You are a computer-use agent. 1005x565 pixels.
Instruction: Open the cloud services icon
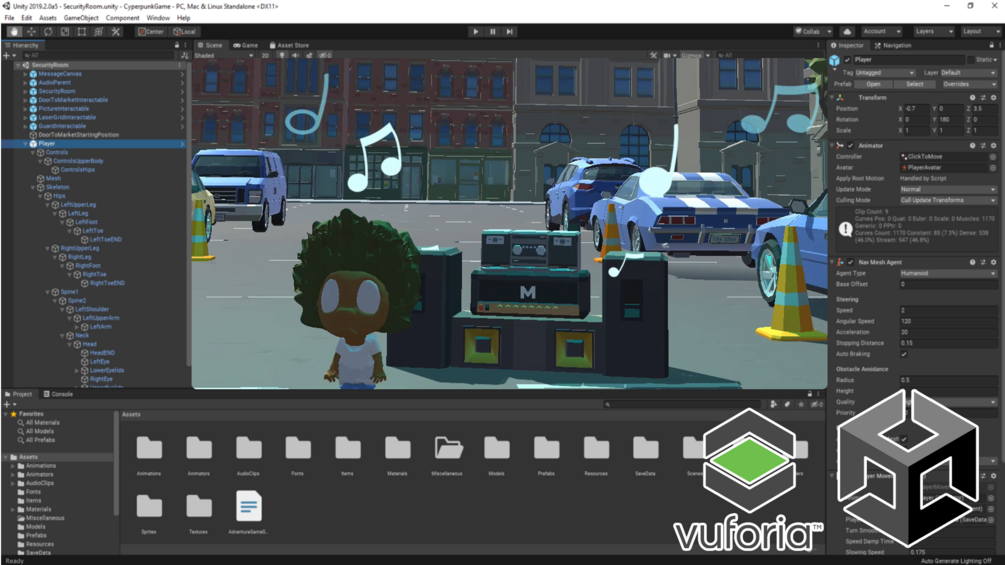tap(847, 31)
